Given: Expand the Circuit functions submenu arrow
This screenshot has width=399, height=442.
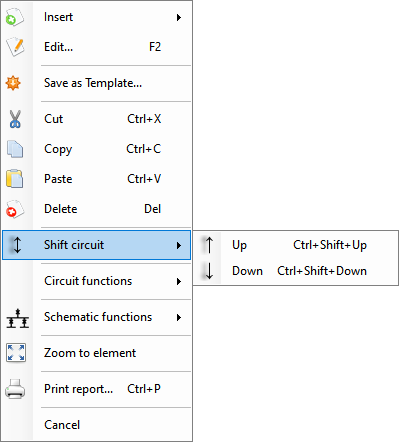Looking at the screenshot, I should 179,281.
